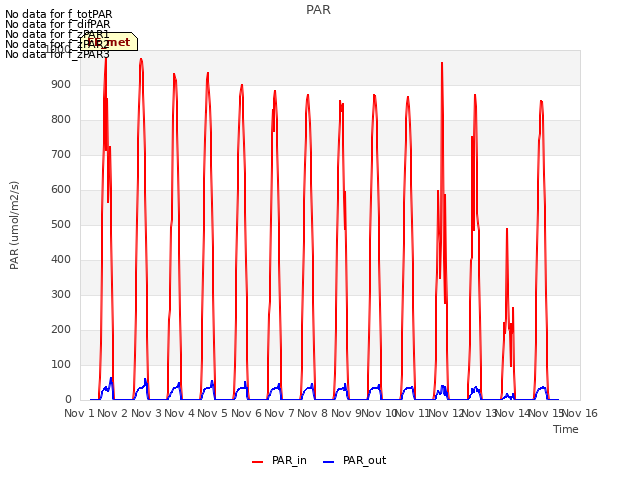The width and height of the screenshot is (640, 480).
Task: Click the 400 y-axis tick label
Action: click(x=61, y=260)
